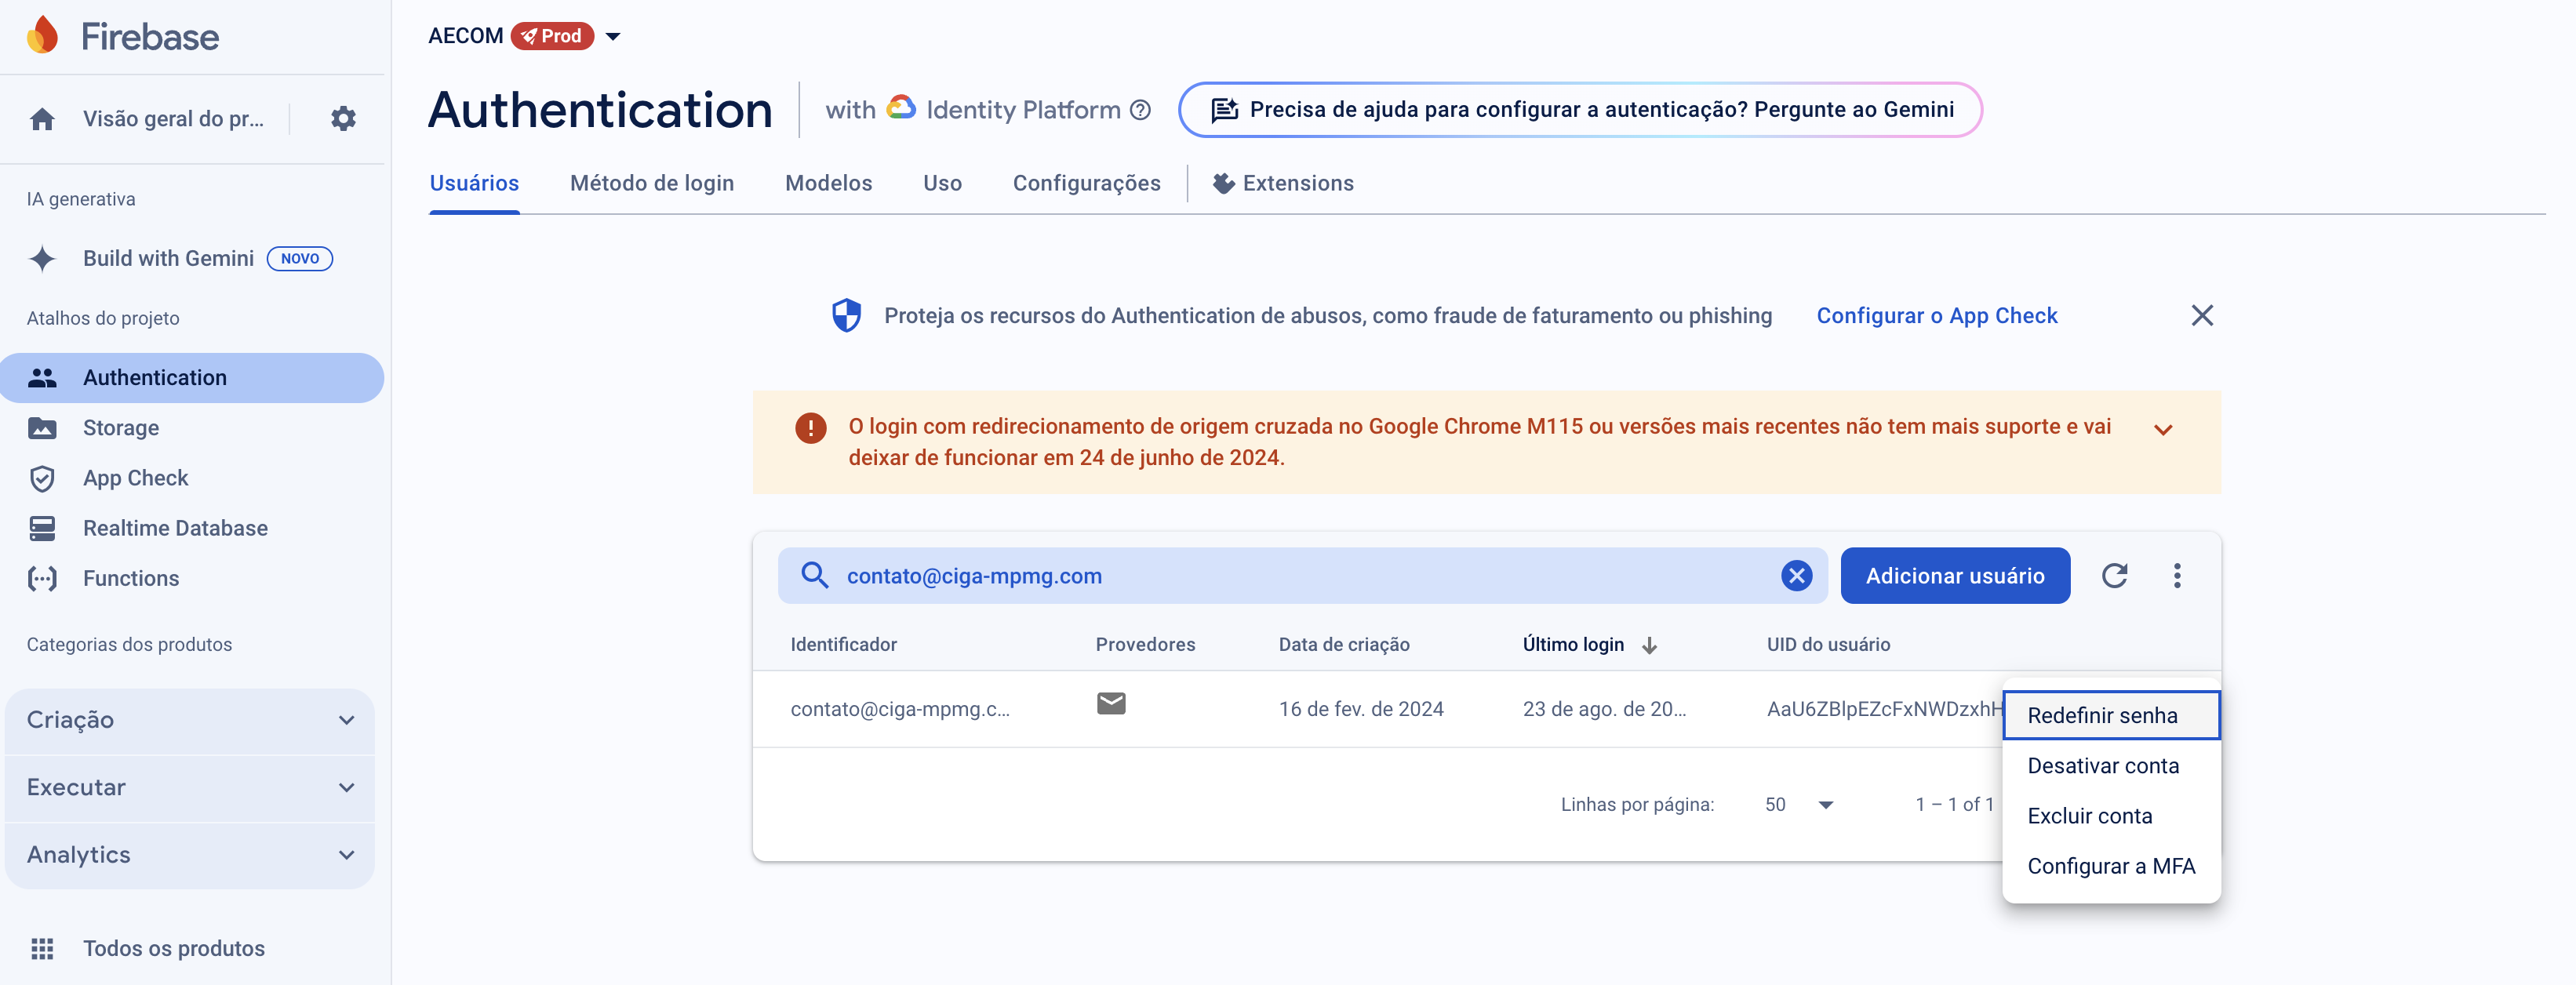Open project settings gear icon

click(343, 119)
